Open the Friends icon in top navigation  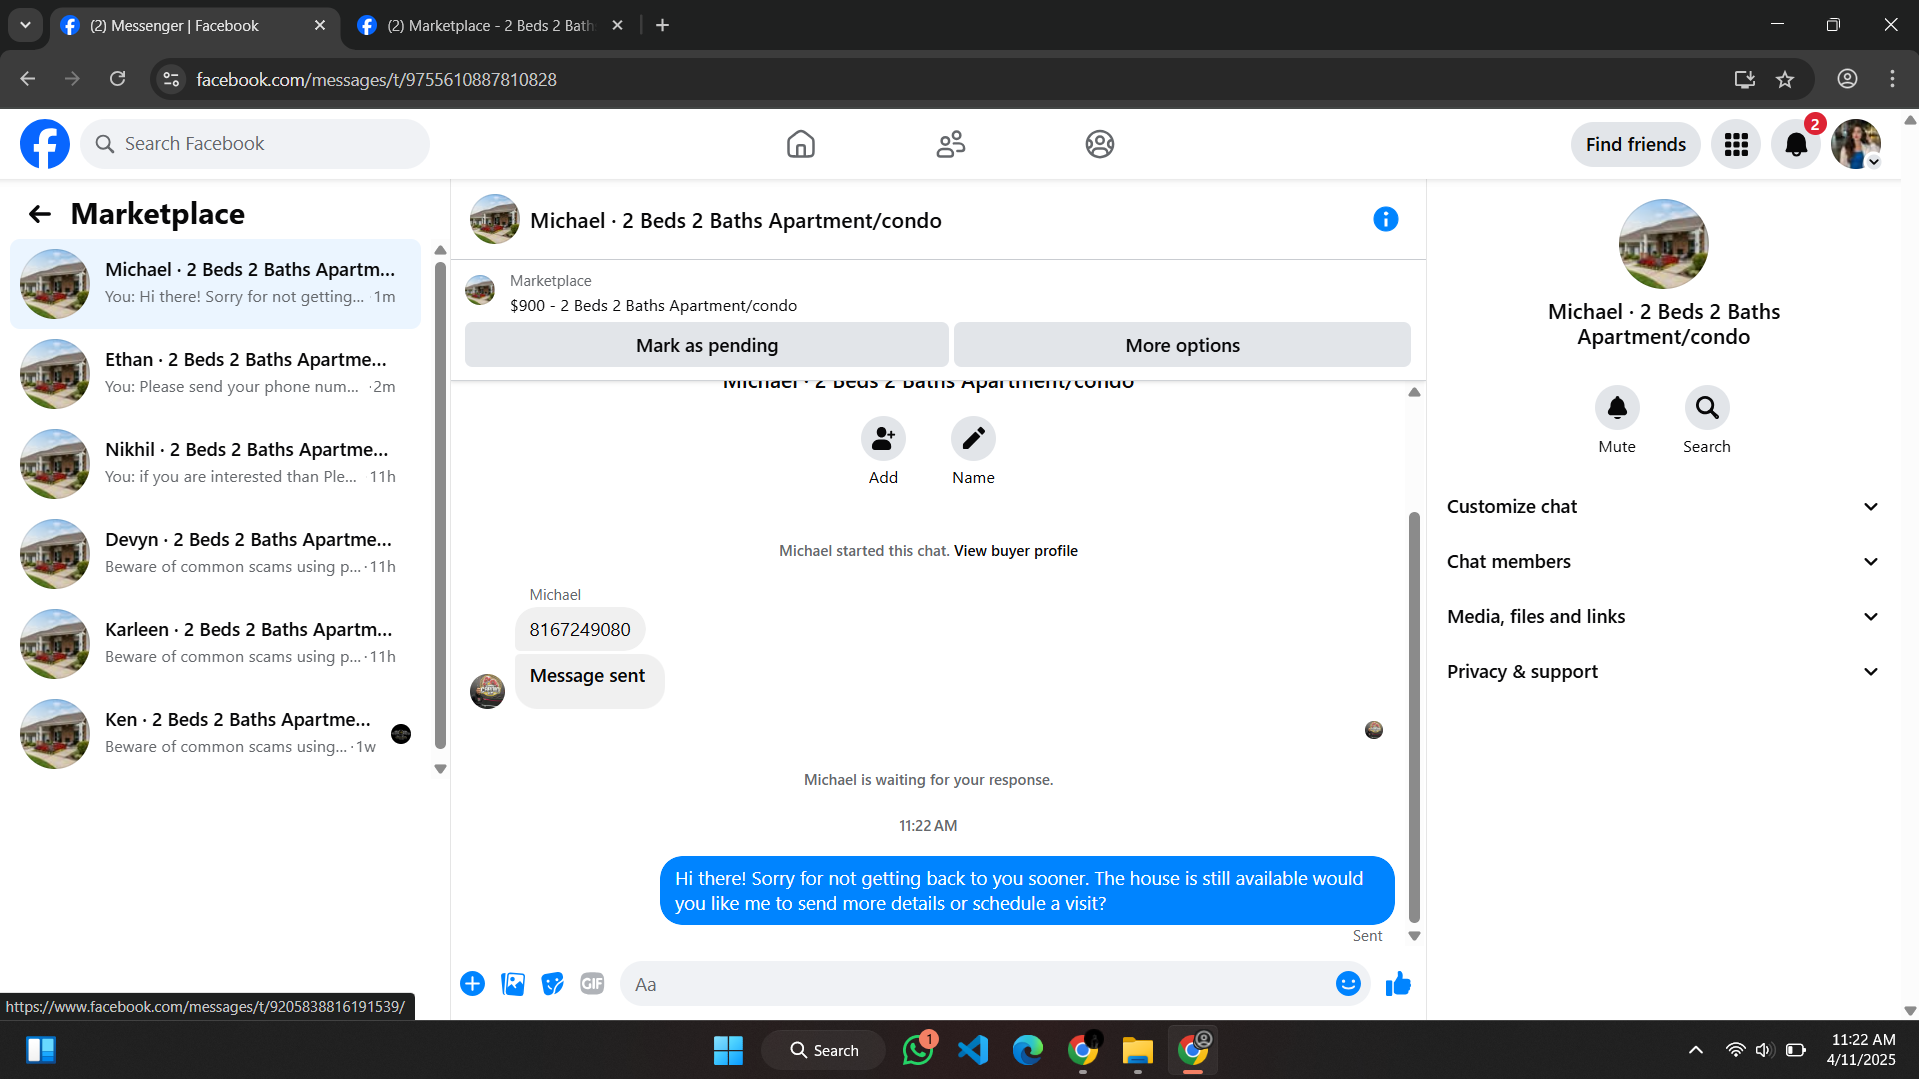(x=950, y=144)
